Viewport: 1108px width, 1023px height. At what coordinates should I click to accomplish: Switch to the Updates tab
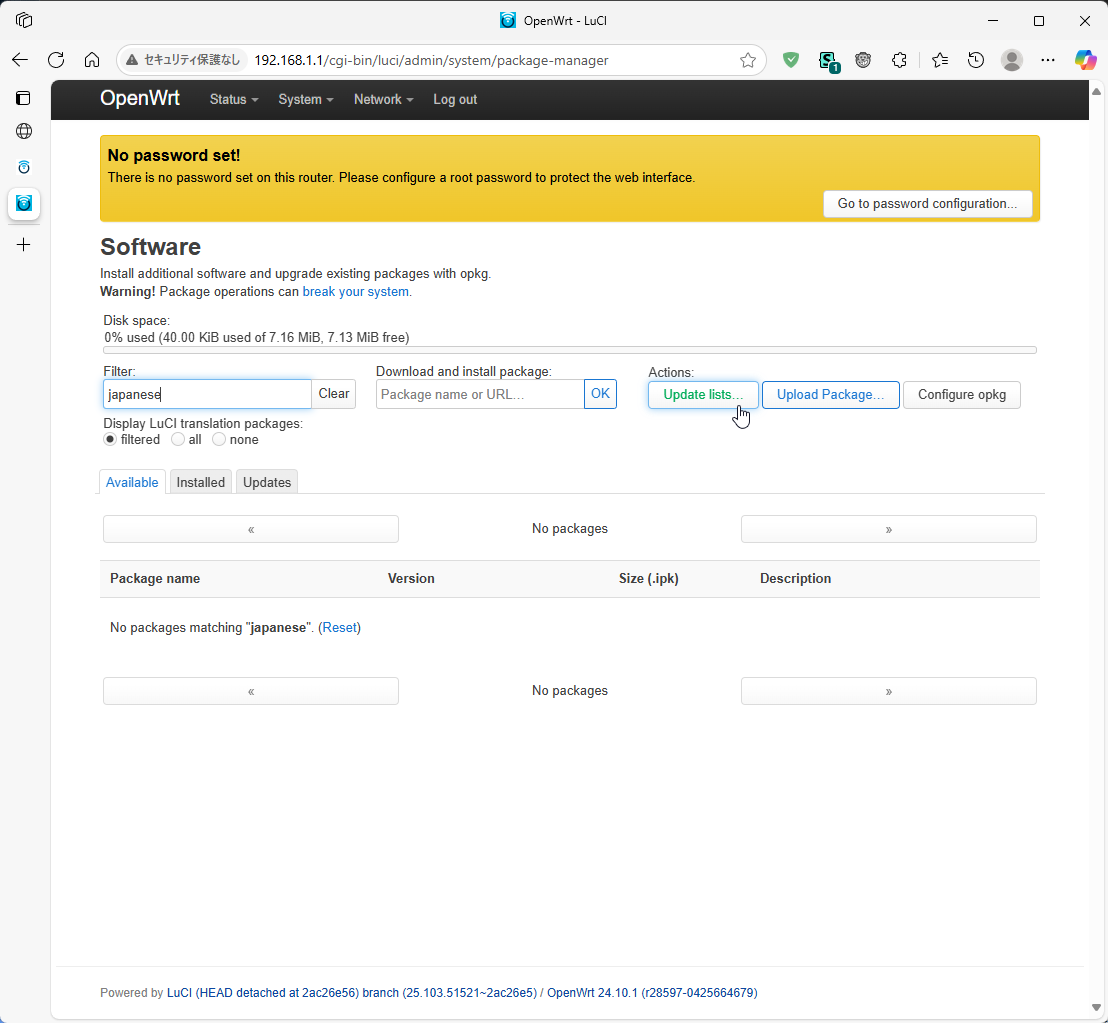click(267, 482)
